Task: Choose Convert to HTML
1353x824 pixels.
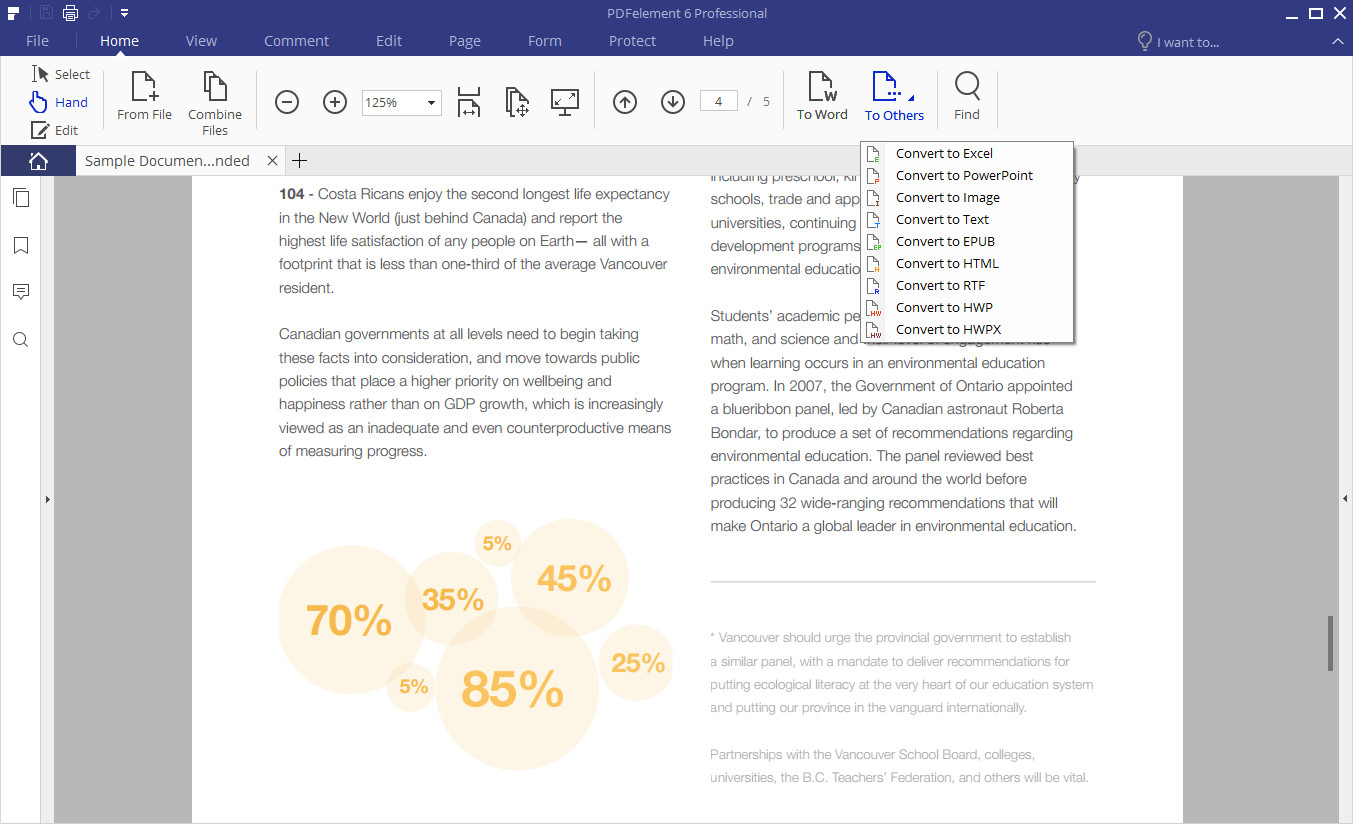Action: (967, 263)
